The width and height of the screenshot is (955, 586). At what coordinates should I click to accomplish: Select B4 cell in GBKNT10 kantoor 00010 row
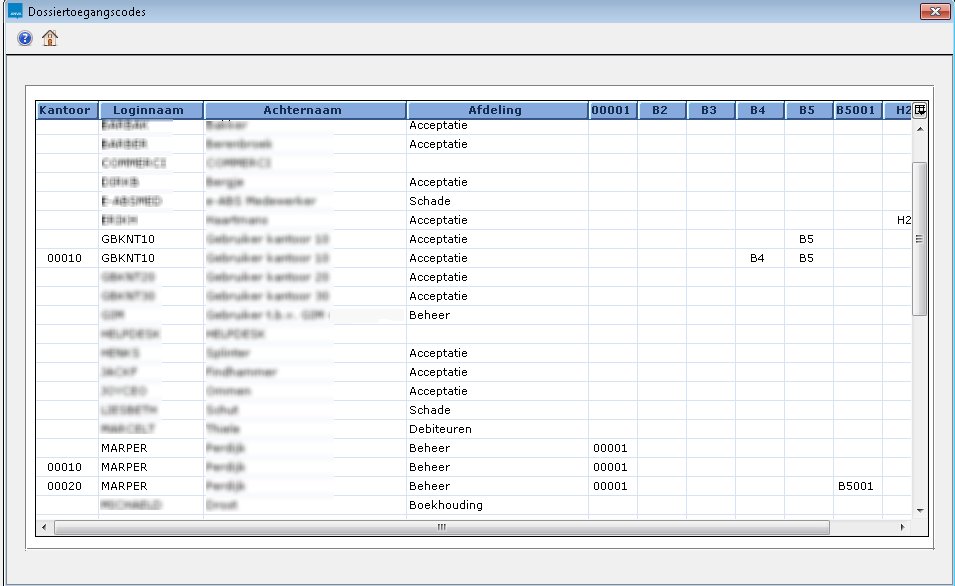[x=759, y=258]
